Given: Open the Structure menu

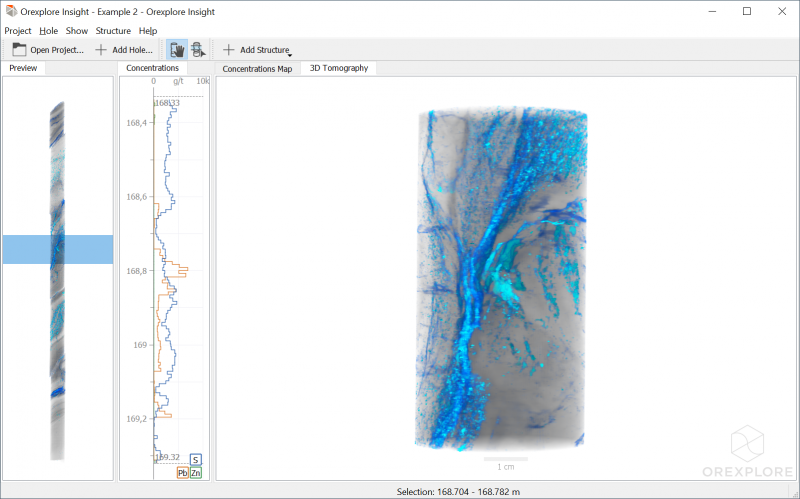Looking at the screenshot, I should [113, 31].
